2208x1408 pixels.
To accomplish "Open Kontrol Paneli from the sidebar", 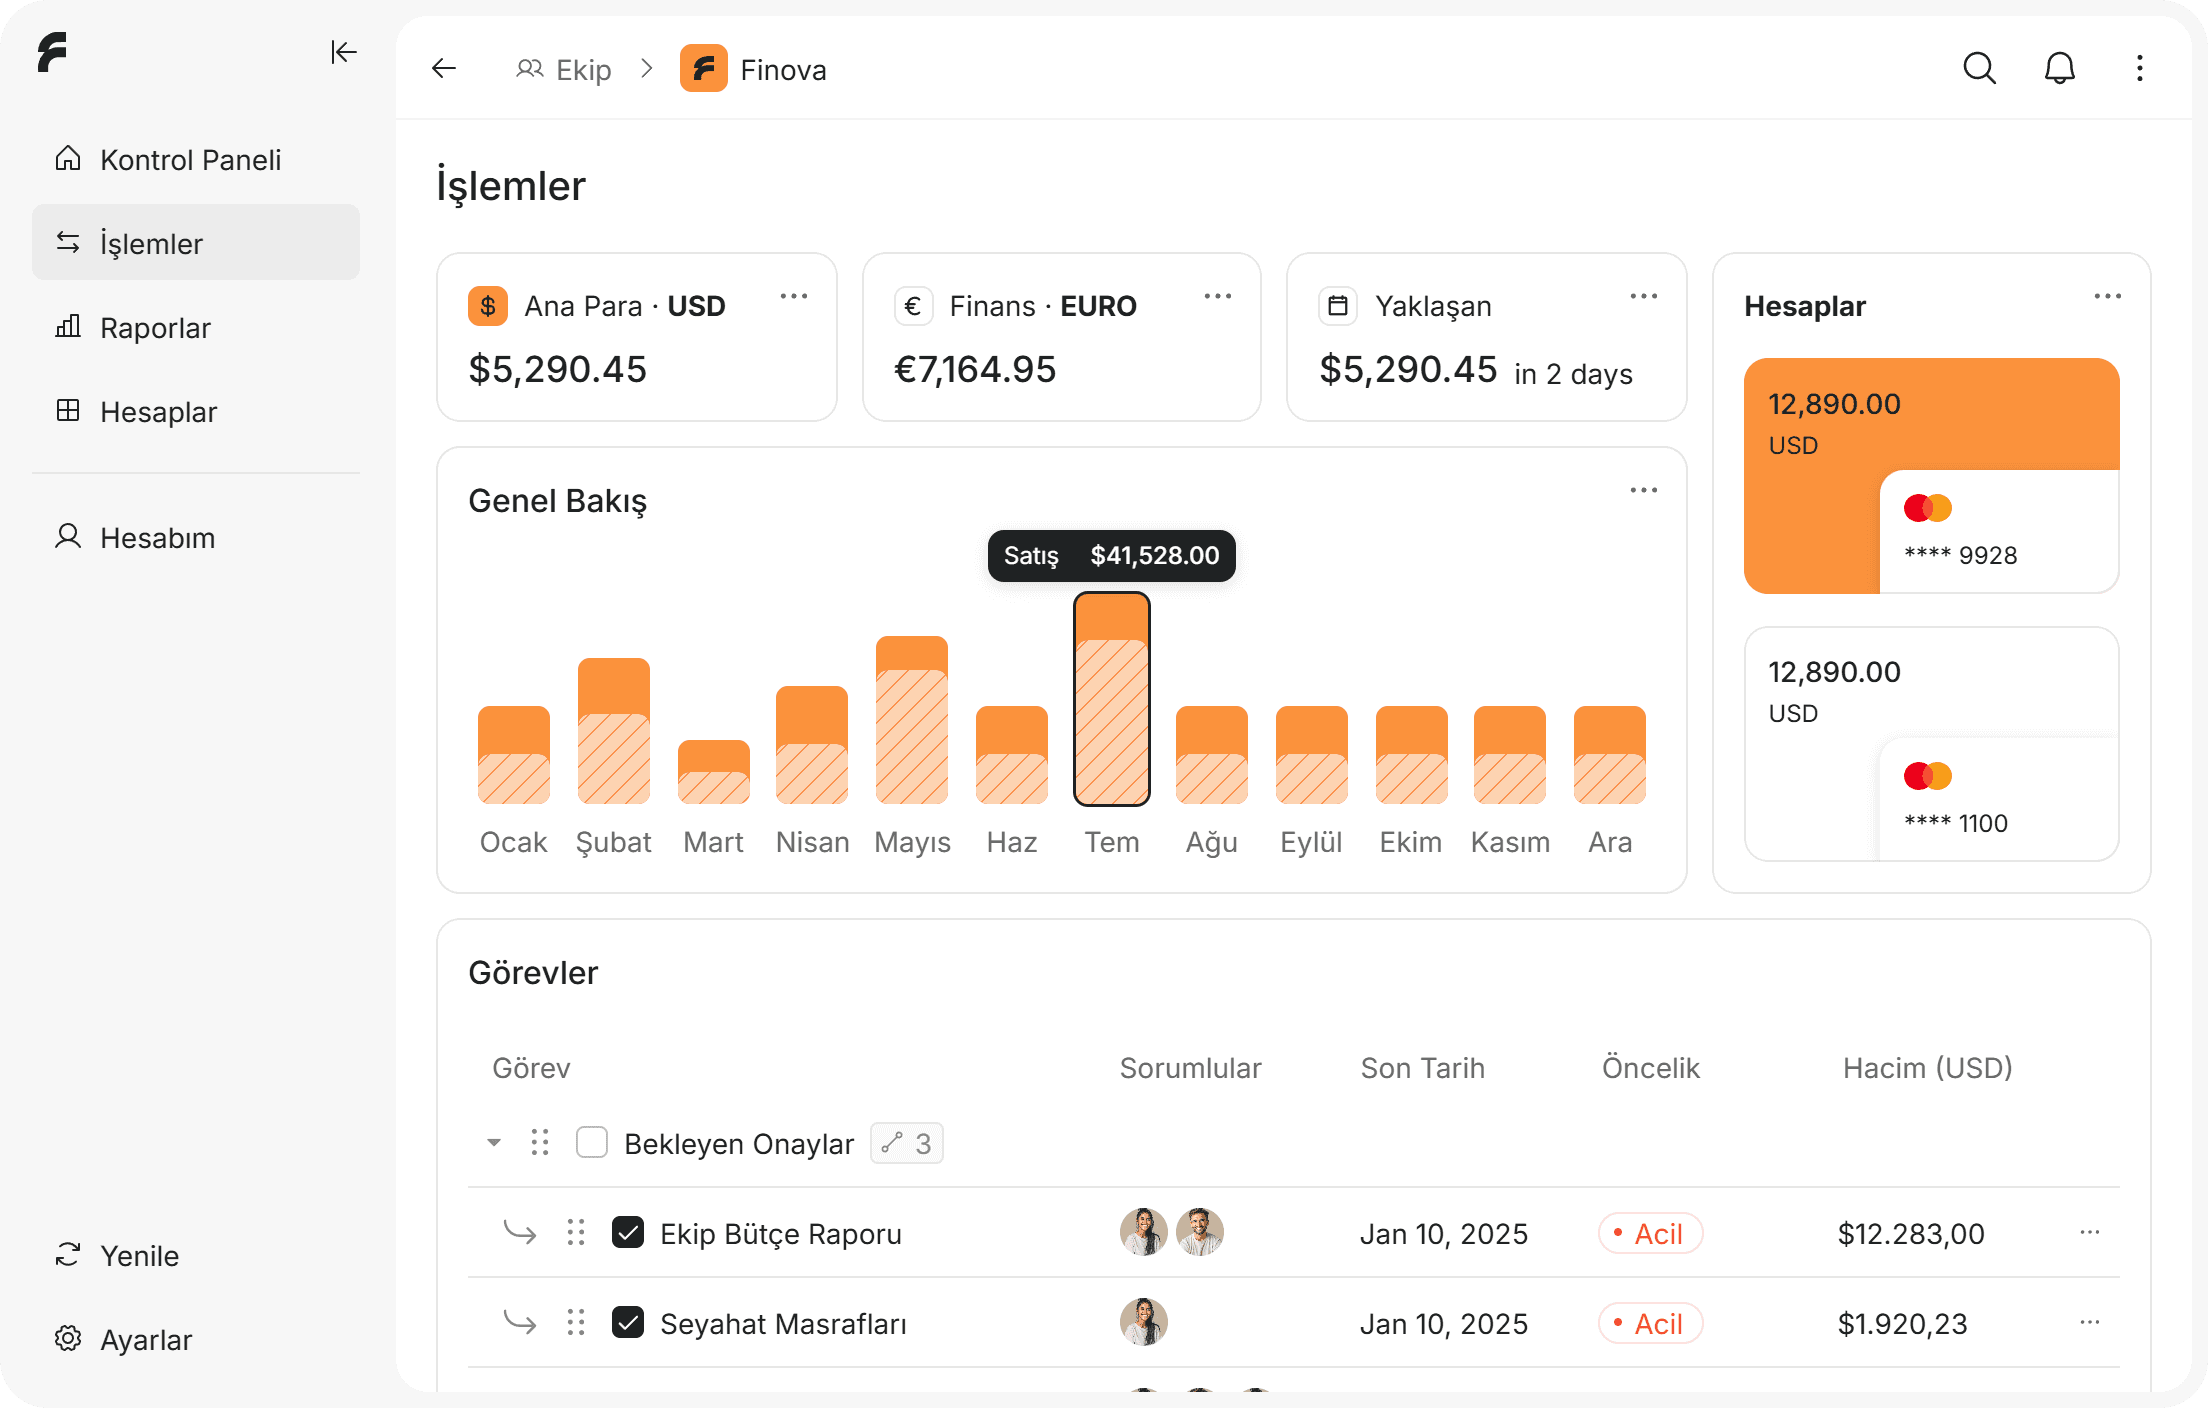I will coord(190,160).
